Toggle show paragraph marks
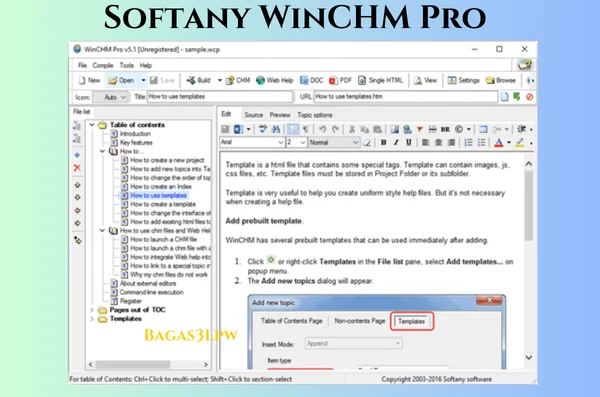This screenshot has height=397, width=600. click(x=305, y=129)
